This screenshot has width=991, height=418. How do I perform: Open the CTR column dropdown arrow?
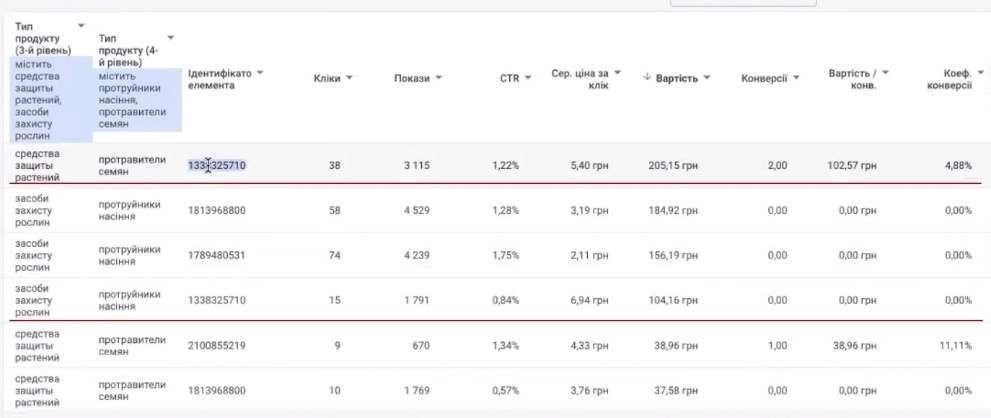click(x=529, y=78)
